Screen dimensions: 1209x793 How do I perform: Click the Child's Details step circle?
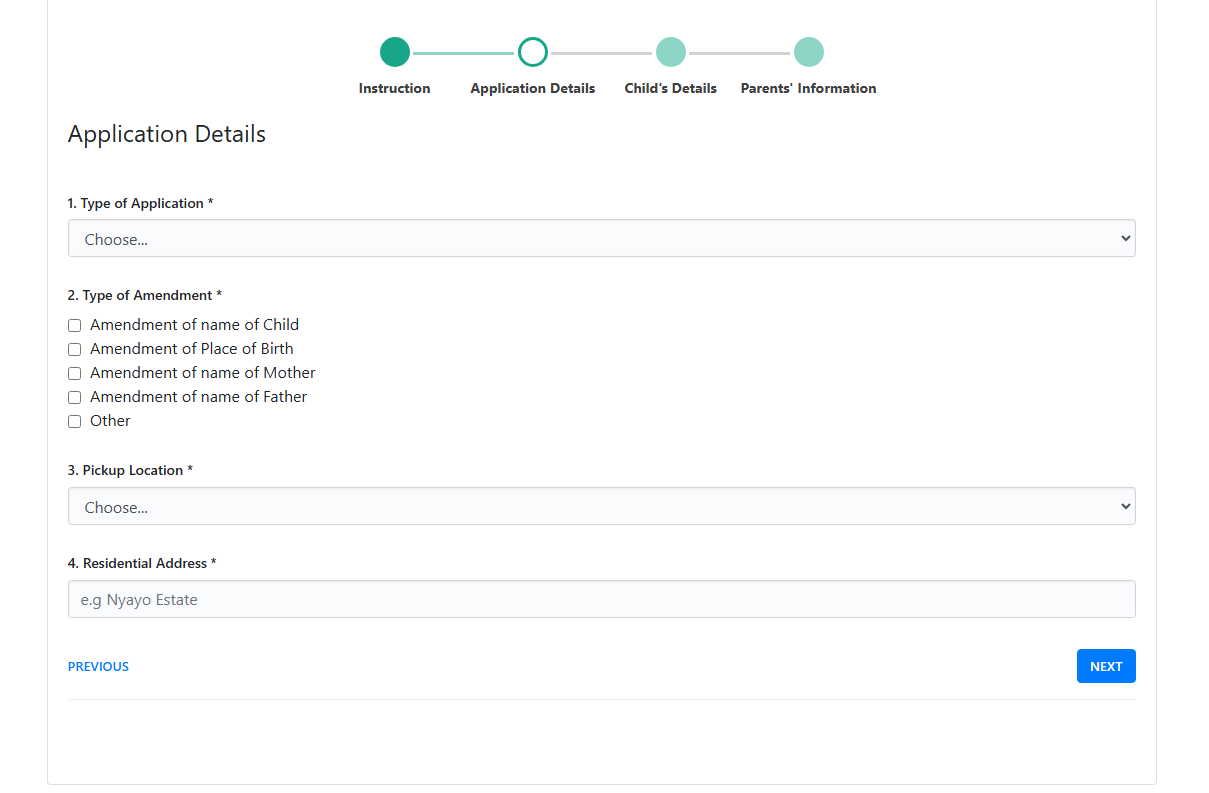[x=670, y=51]
